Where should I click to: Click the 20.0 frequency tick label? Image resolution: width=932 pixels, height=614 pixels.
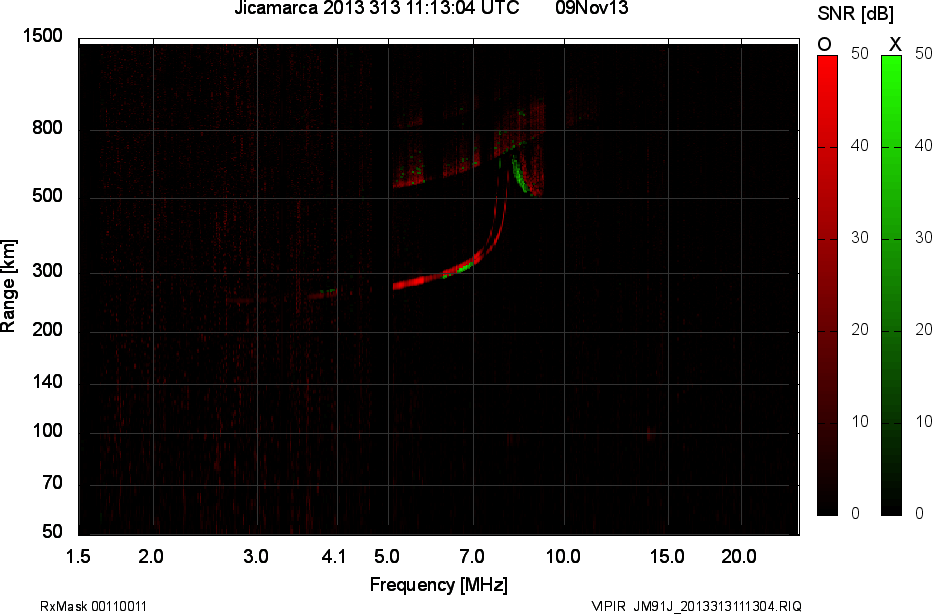pyautogui.click(x=739, y=557)
